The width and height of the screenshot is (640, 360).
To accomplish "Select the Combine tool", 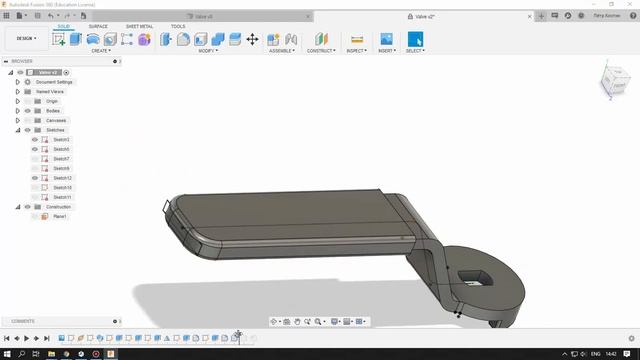I will (218, 39).
